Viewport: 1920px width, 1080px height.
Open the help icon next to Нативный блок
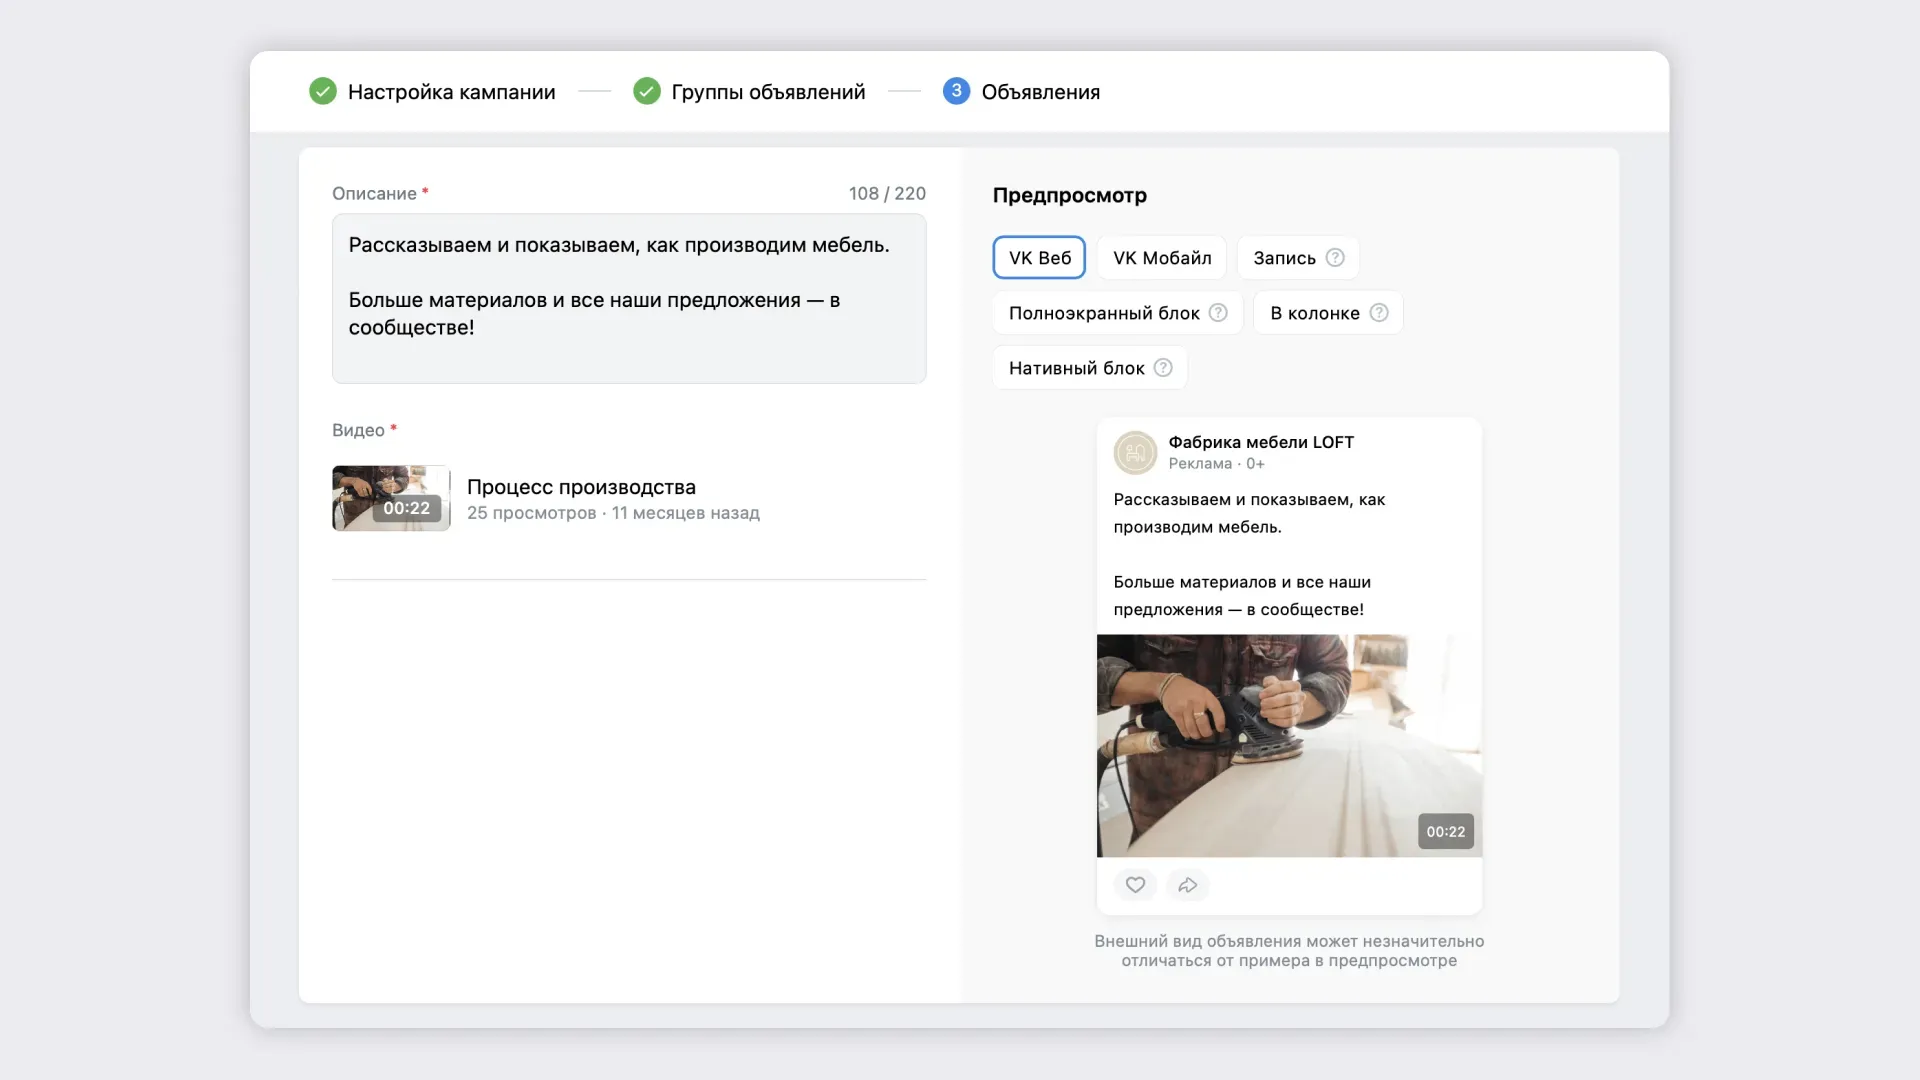pyautogui.click(x=1163, y=368)
